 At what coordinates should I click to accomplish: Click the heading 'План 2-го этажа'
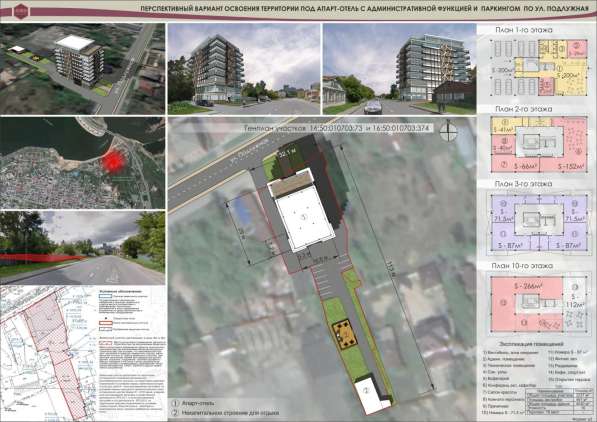tap(524, 109)
